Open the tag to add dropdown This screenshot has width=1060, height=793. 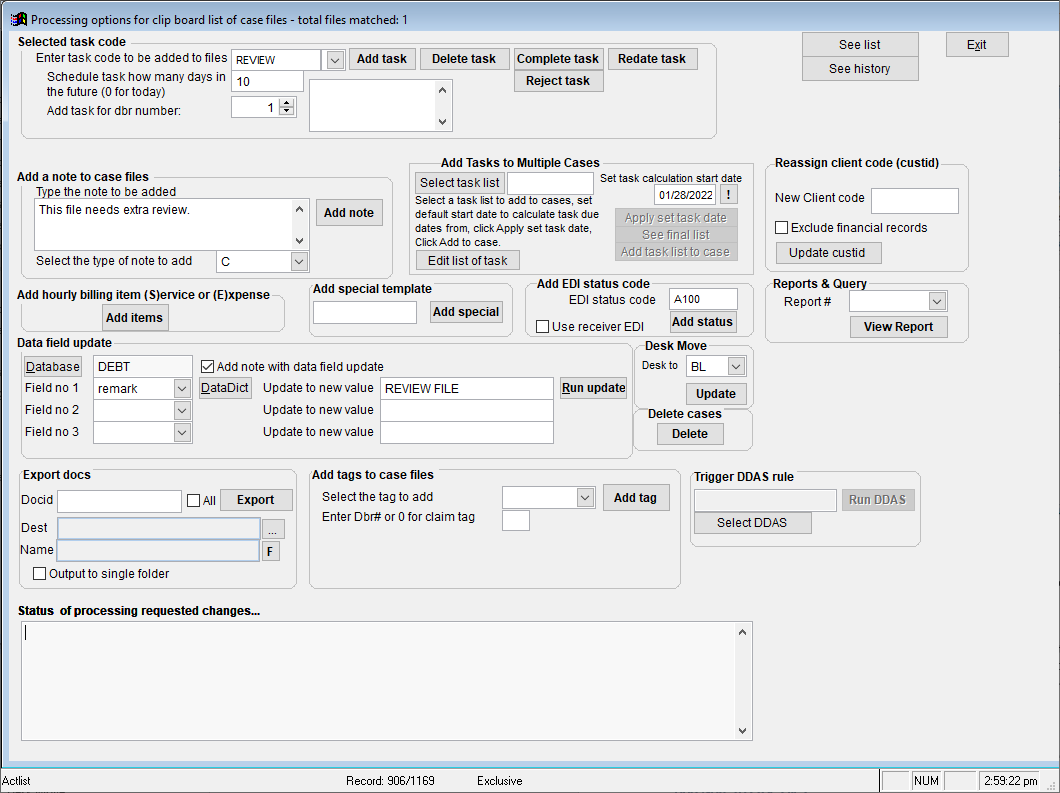pyautogui.click(x=585, y=498)
